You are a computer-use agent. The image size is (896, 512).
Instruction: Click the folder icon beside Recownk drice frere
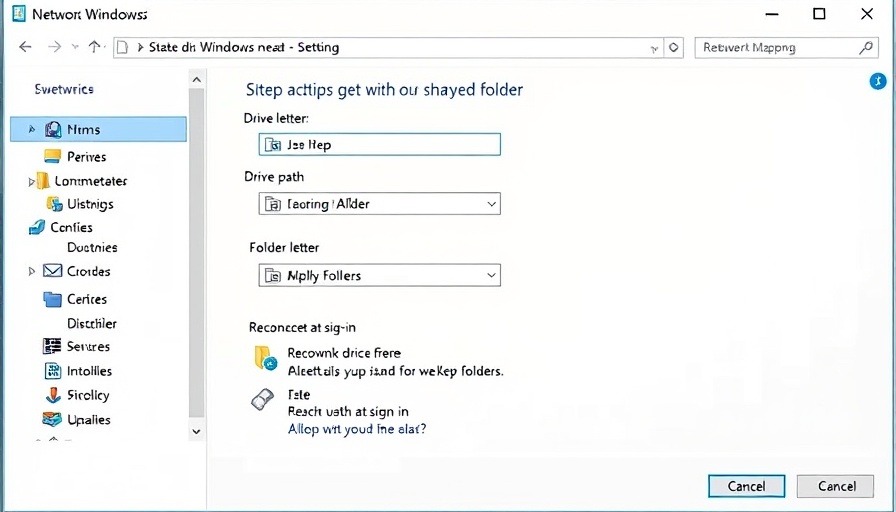pos(264,358)
